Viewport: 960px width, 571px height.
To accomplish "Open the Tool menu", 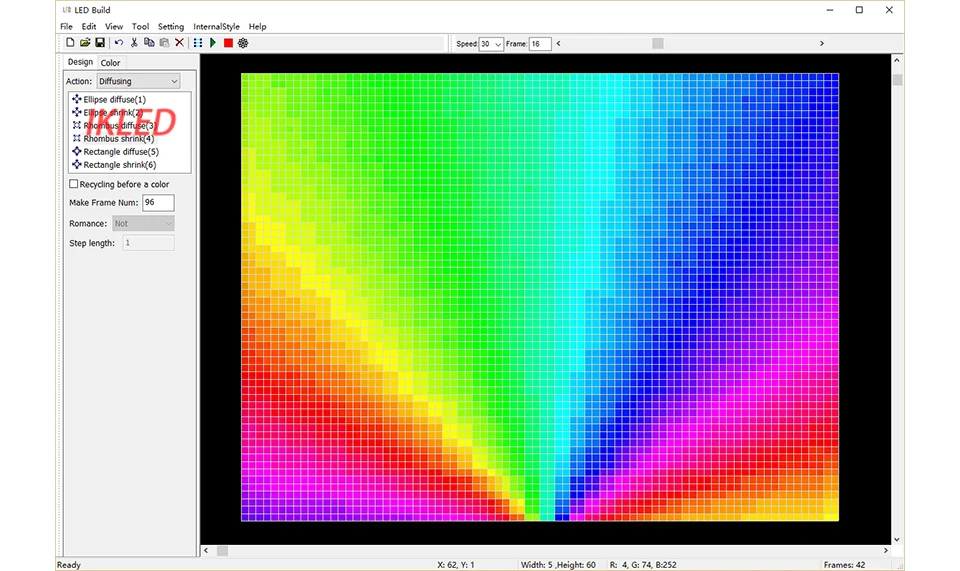I will coord(140,26).
